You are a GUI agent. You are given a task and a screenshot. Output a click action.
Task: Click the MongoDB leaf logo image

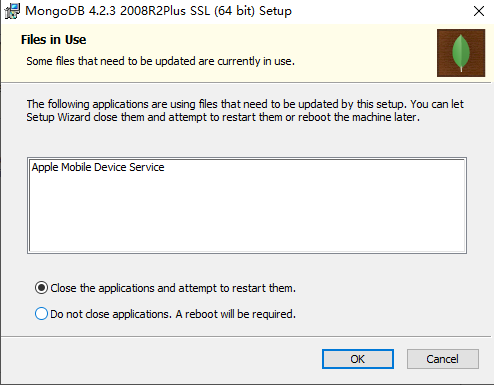click(x=461, y=53)
